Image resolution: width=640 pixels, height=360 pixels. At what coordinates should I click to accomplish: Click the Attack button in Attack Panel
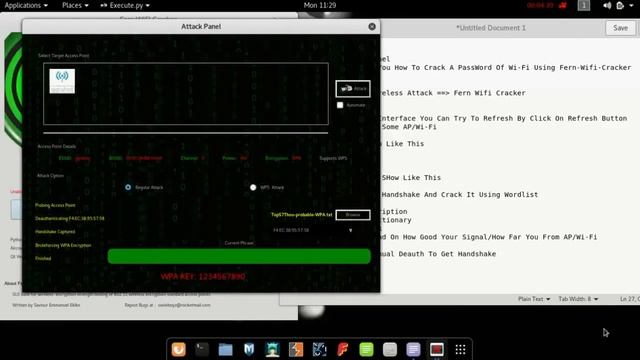click(353, 89)
